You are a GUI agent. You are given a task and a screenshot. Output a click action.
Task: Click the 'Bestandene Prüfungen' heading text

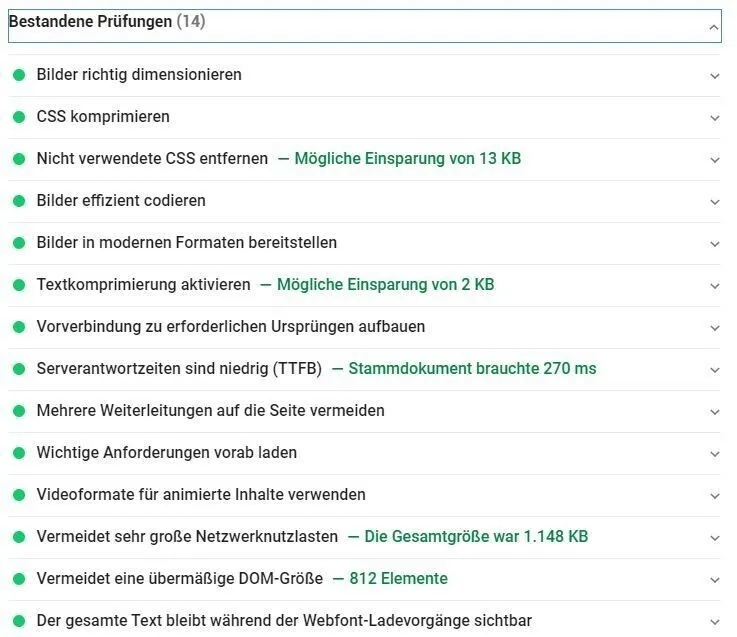point(91,21)
